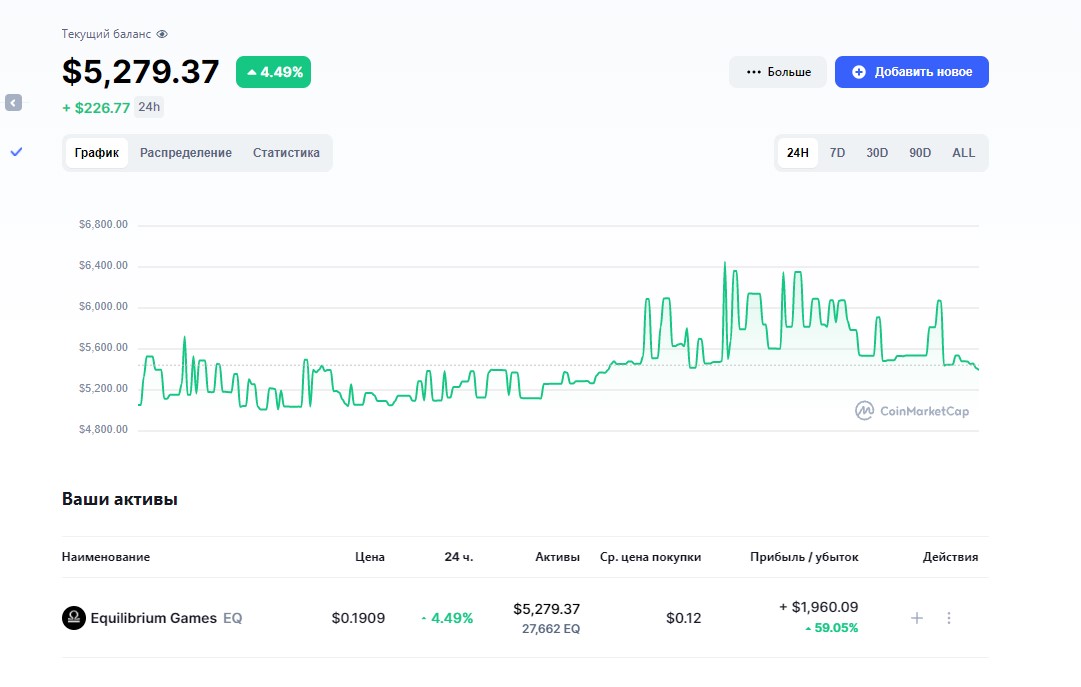The image size is (1081, 687).
Task: Select the 30D time range
Action: (877, 152)
